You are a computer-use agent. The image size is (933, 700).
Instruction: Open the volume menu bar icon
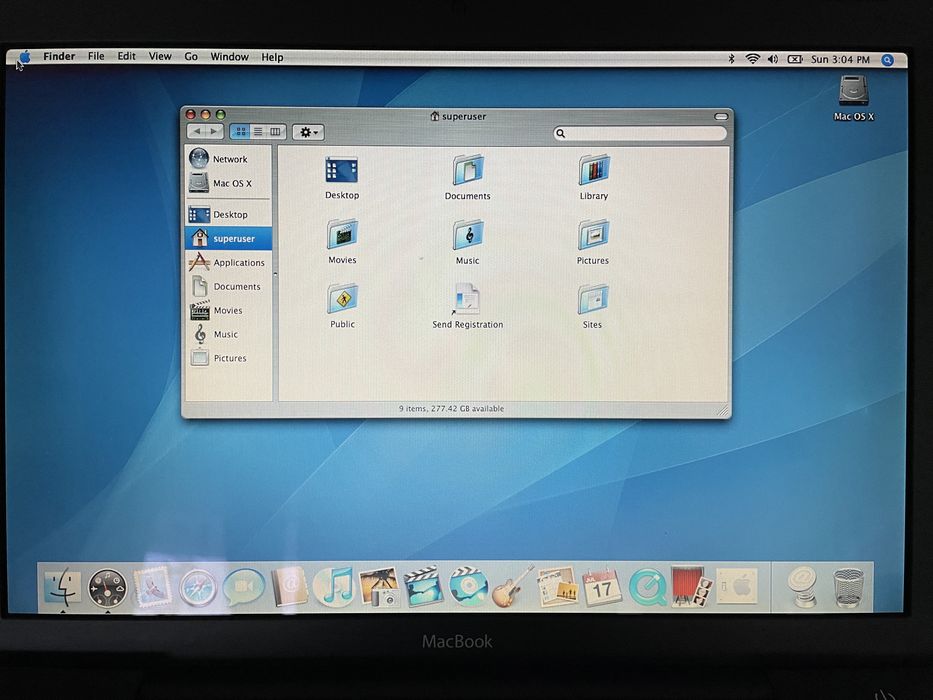(773, 59)
